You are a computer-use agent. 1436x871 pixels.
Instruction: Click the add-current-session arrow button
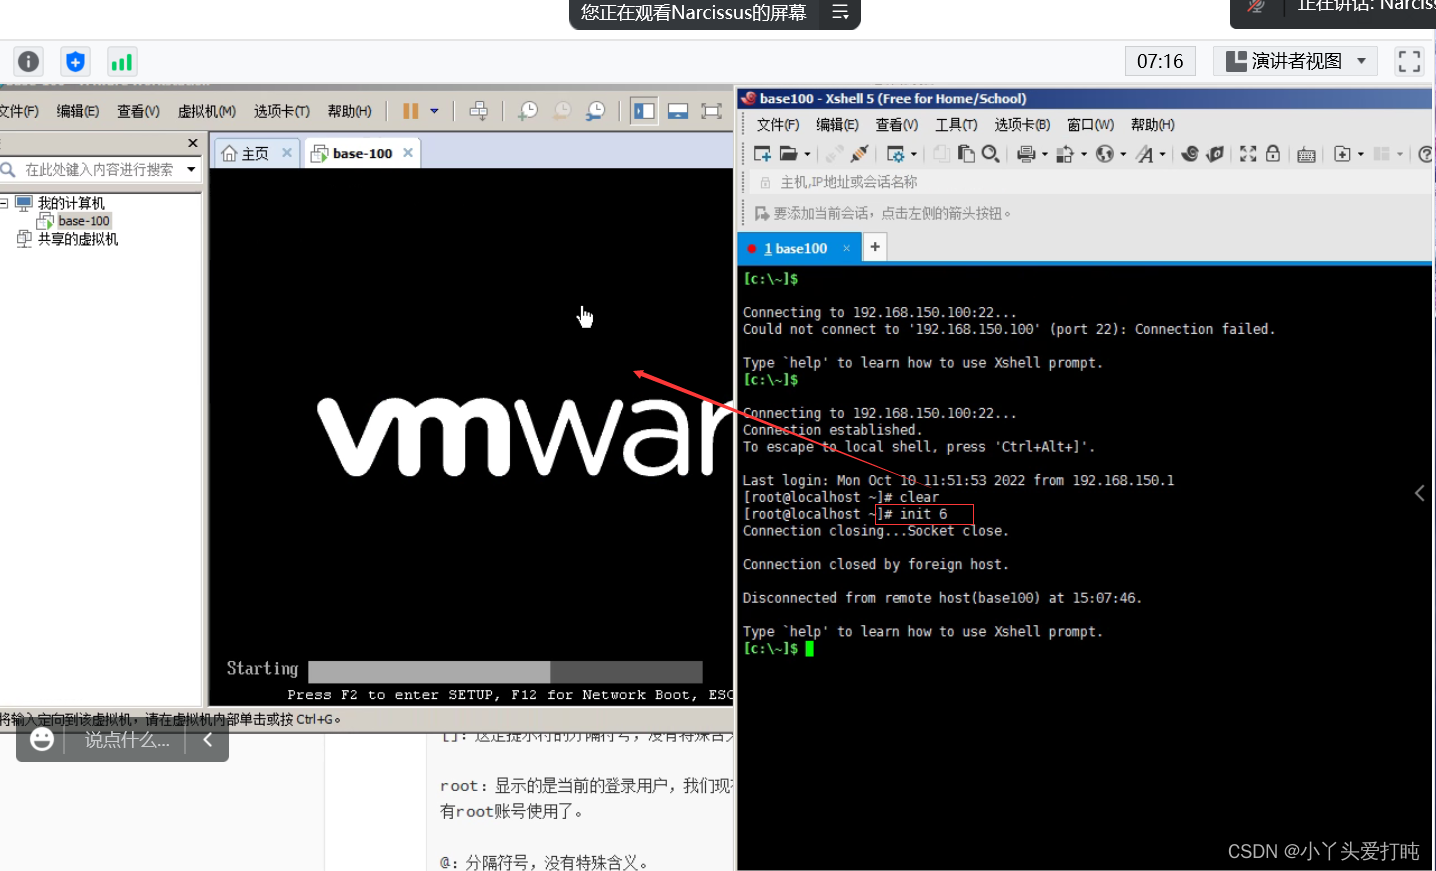pyautogui.click(x=762, y=213)
